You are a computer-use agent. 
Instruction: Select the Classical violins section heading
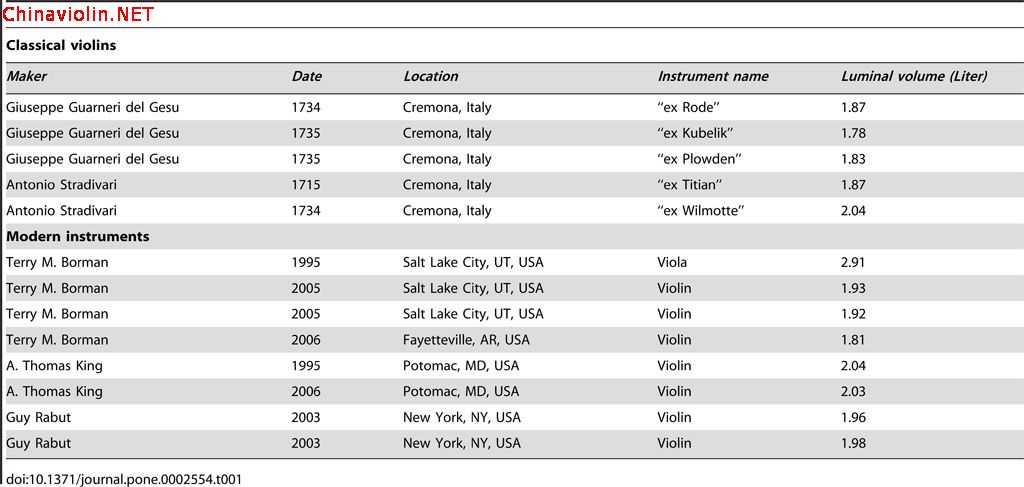tap(61, 46)
